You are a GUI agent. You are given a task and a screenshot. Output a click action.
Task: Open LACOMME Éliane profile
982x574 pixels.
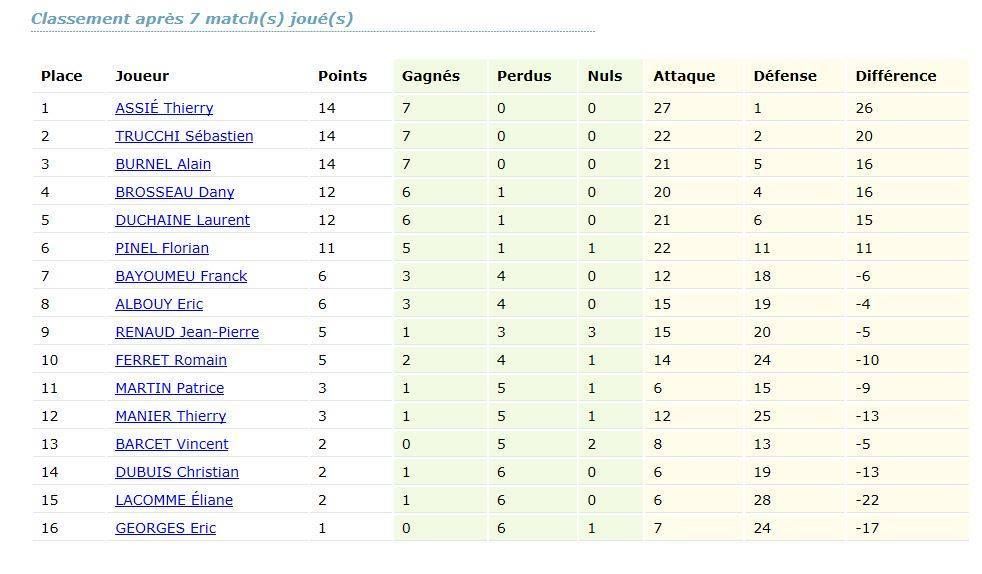pos(173,500)
